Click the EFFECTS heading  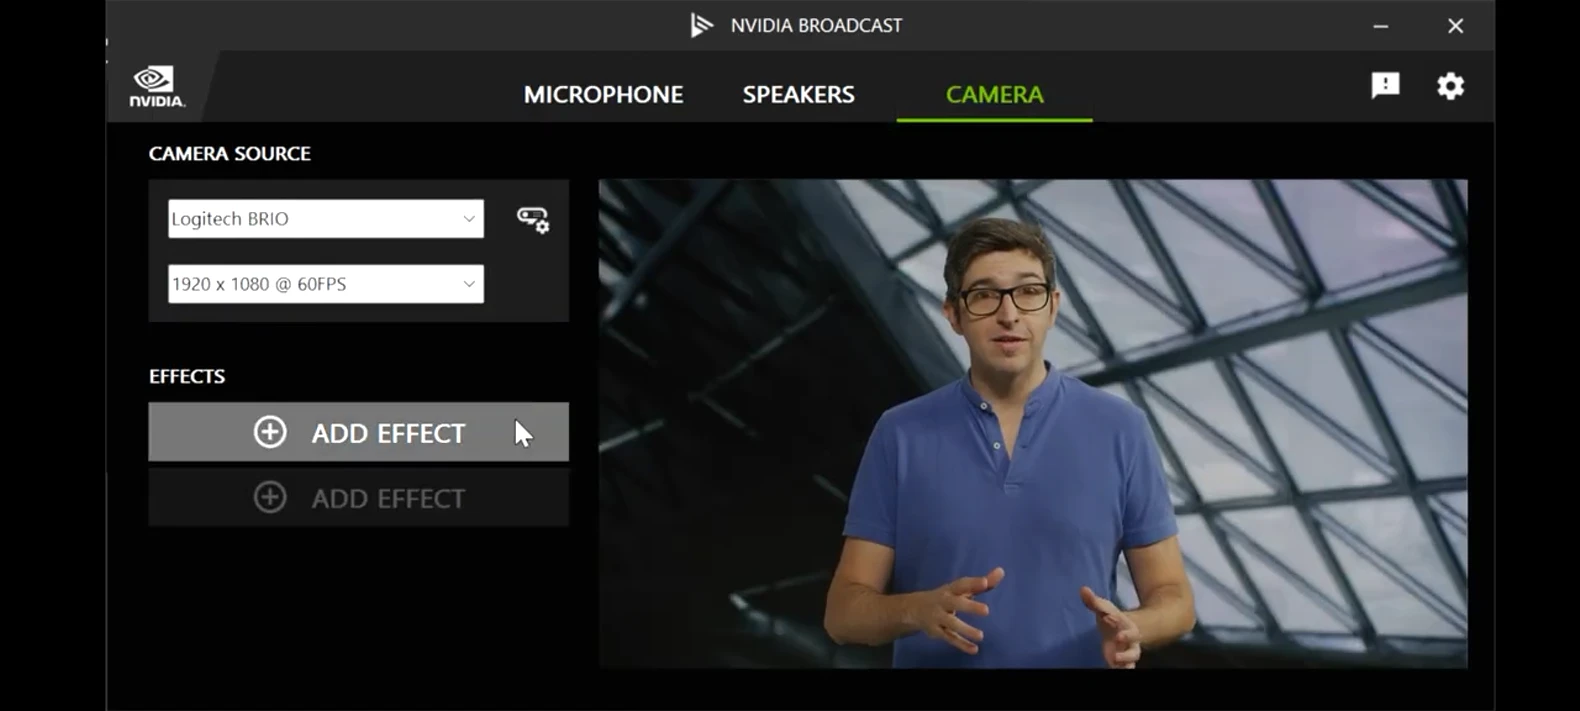coord(187,377)
